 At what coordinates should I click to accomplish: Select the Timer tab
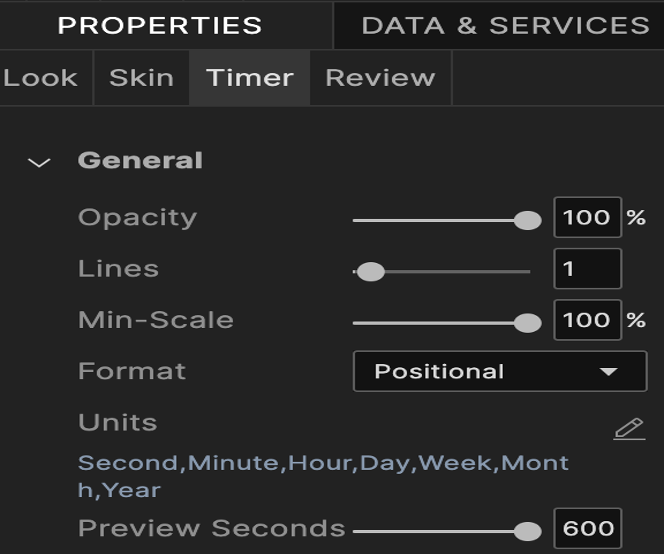[250, 78]
